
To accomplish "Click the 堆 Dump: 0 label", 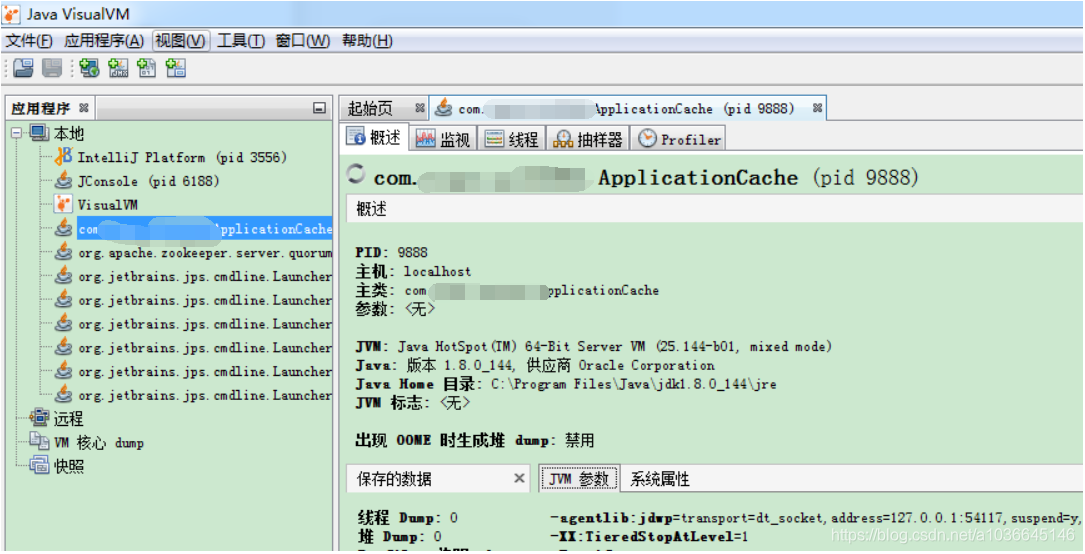I will [399, 537].
